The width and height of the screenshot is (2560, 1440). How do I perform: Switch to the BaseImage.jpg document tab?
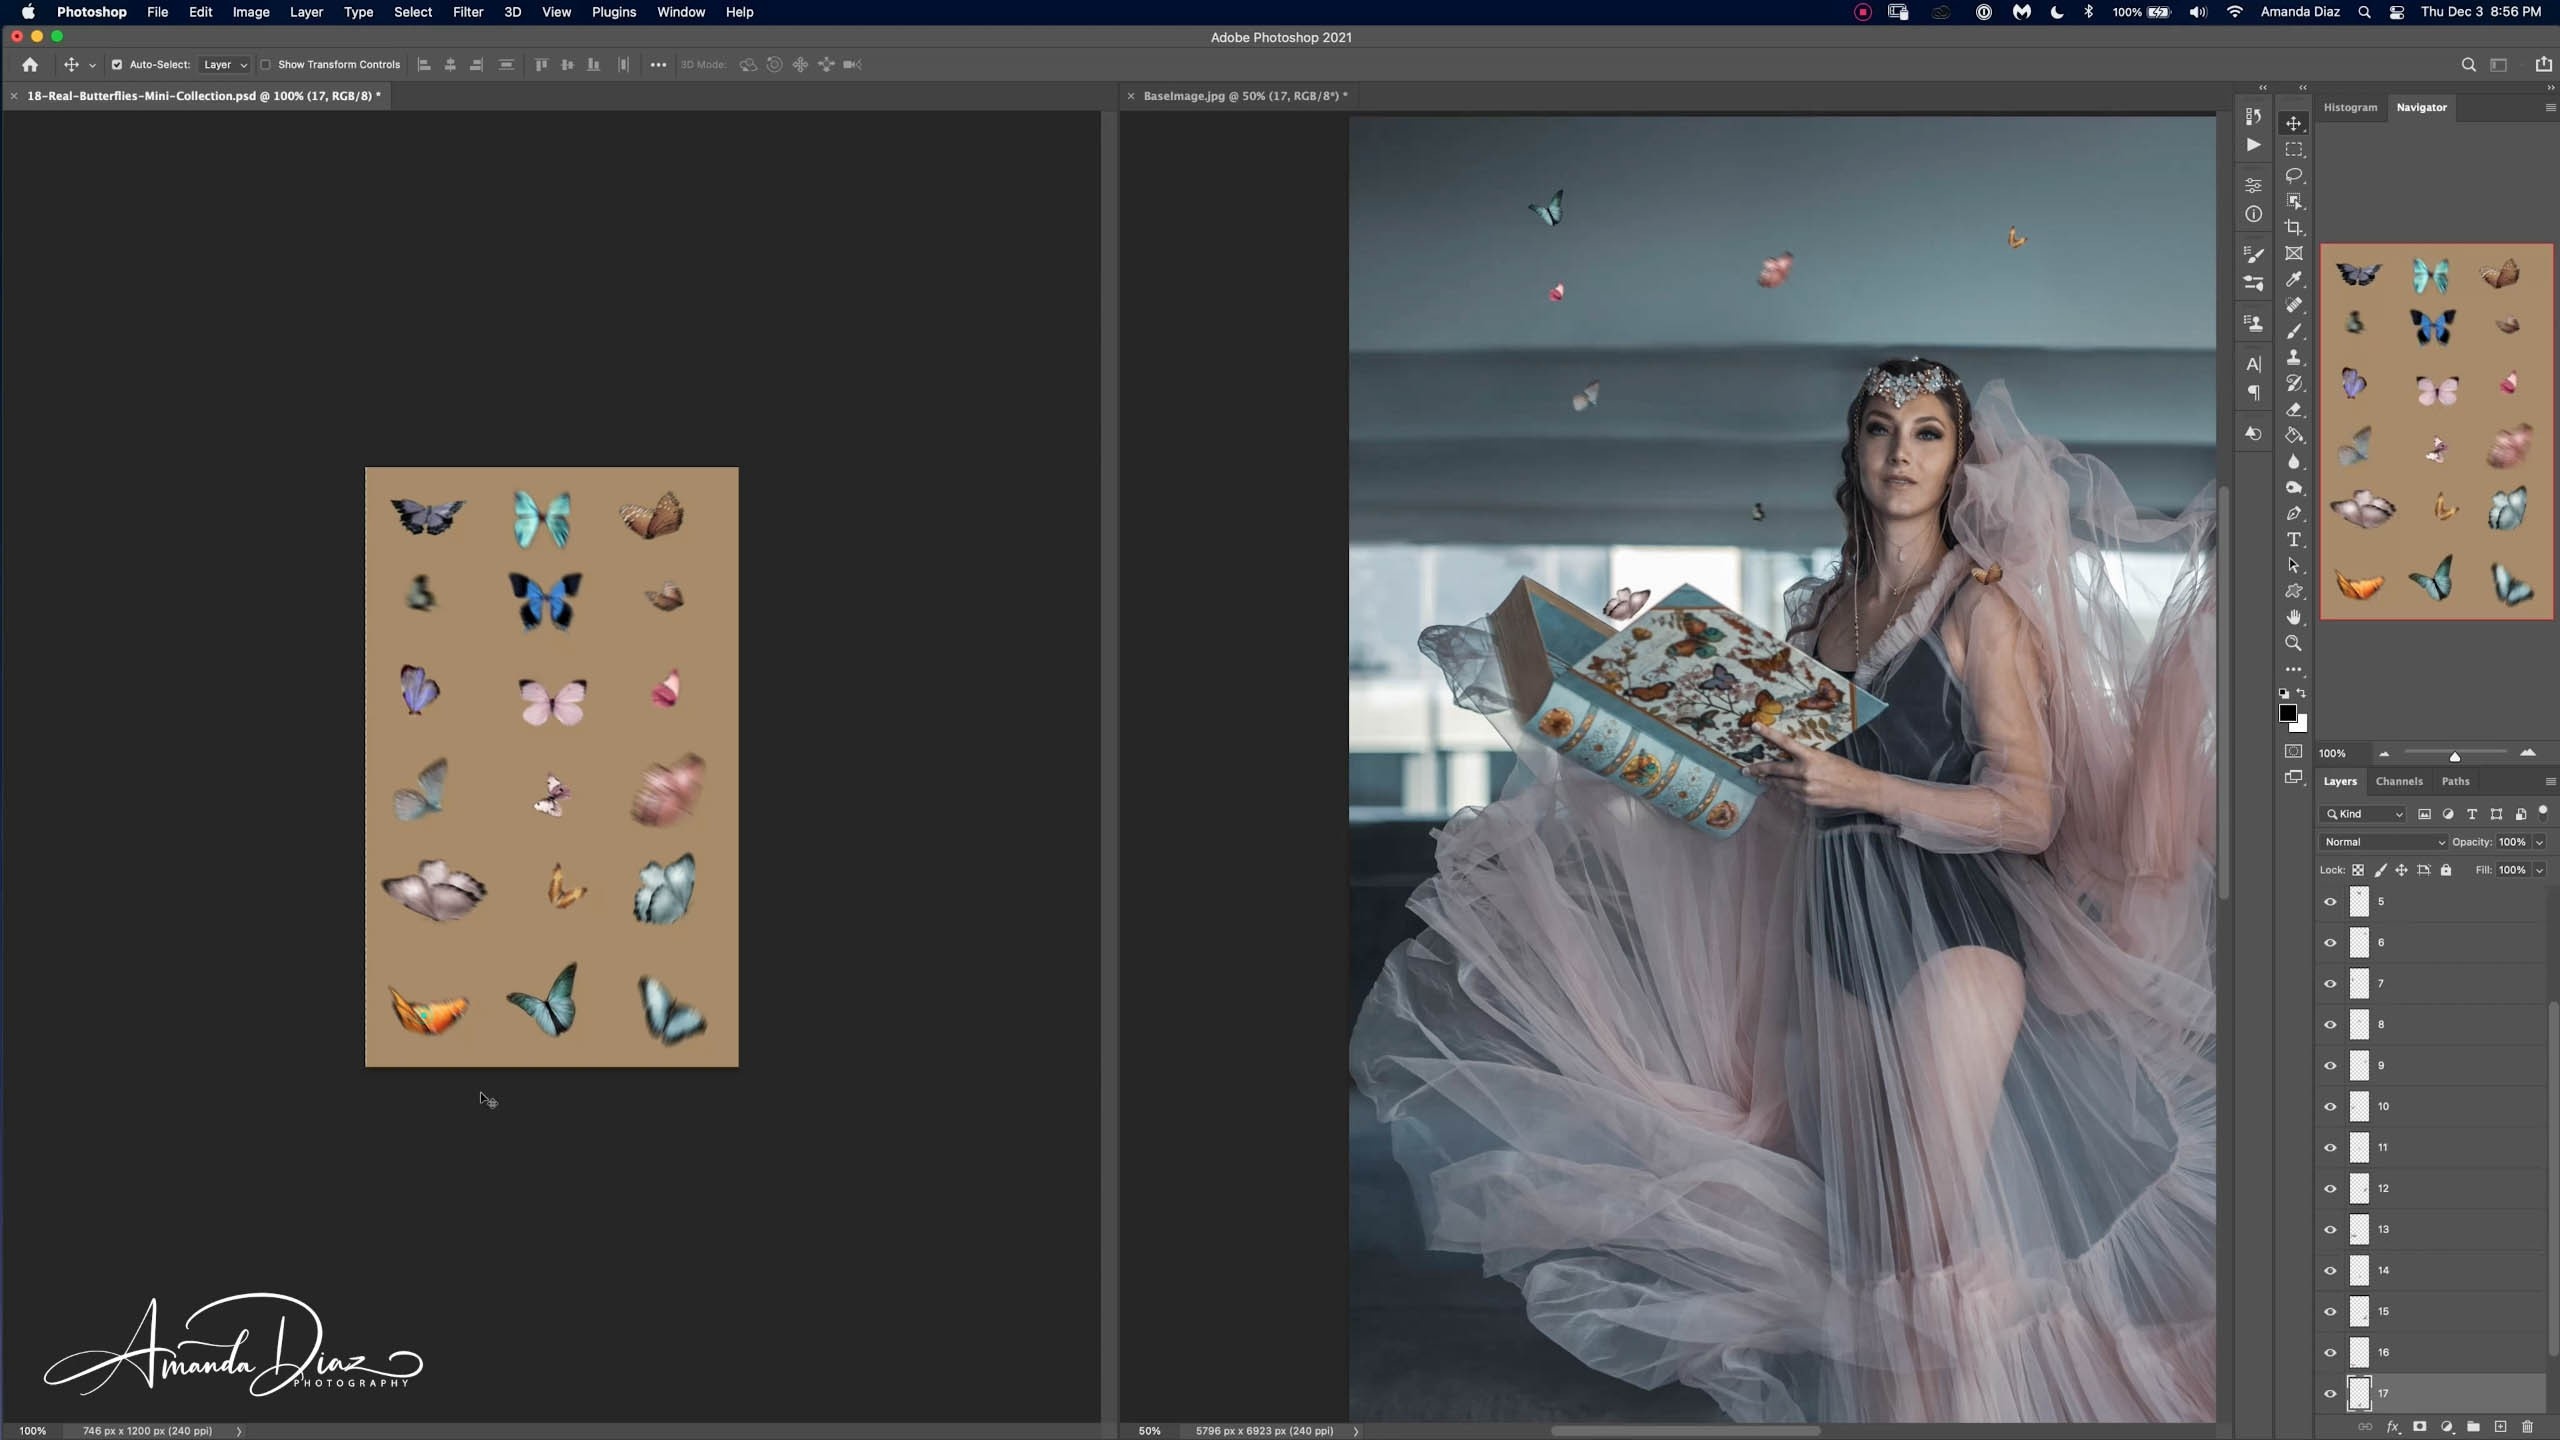pos(1244,96)
